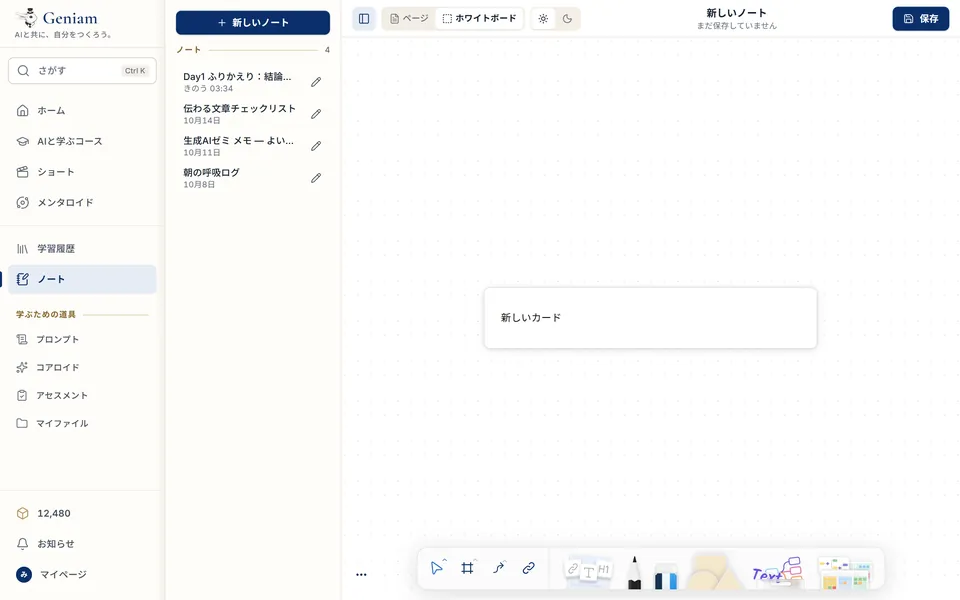Click the 保存 button
Screen dimensions: 960x600
(x=921, y=18)
